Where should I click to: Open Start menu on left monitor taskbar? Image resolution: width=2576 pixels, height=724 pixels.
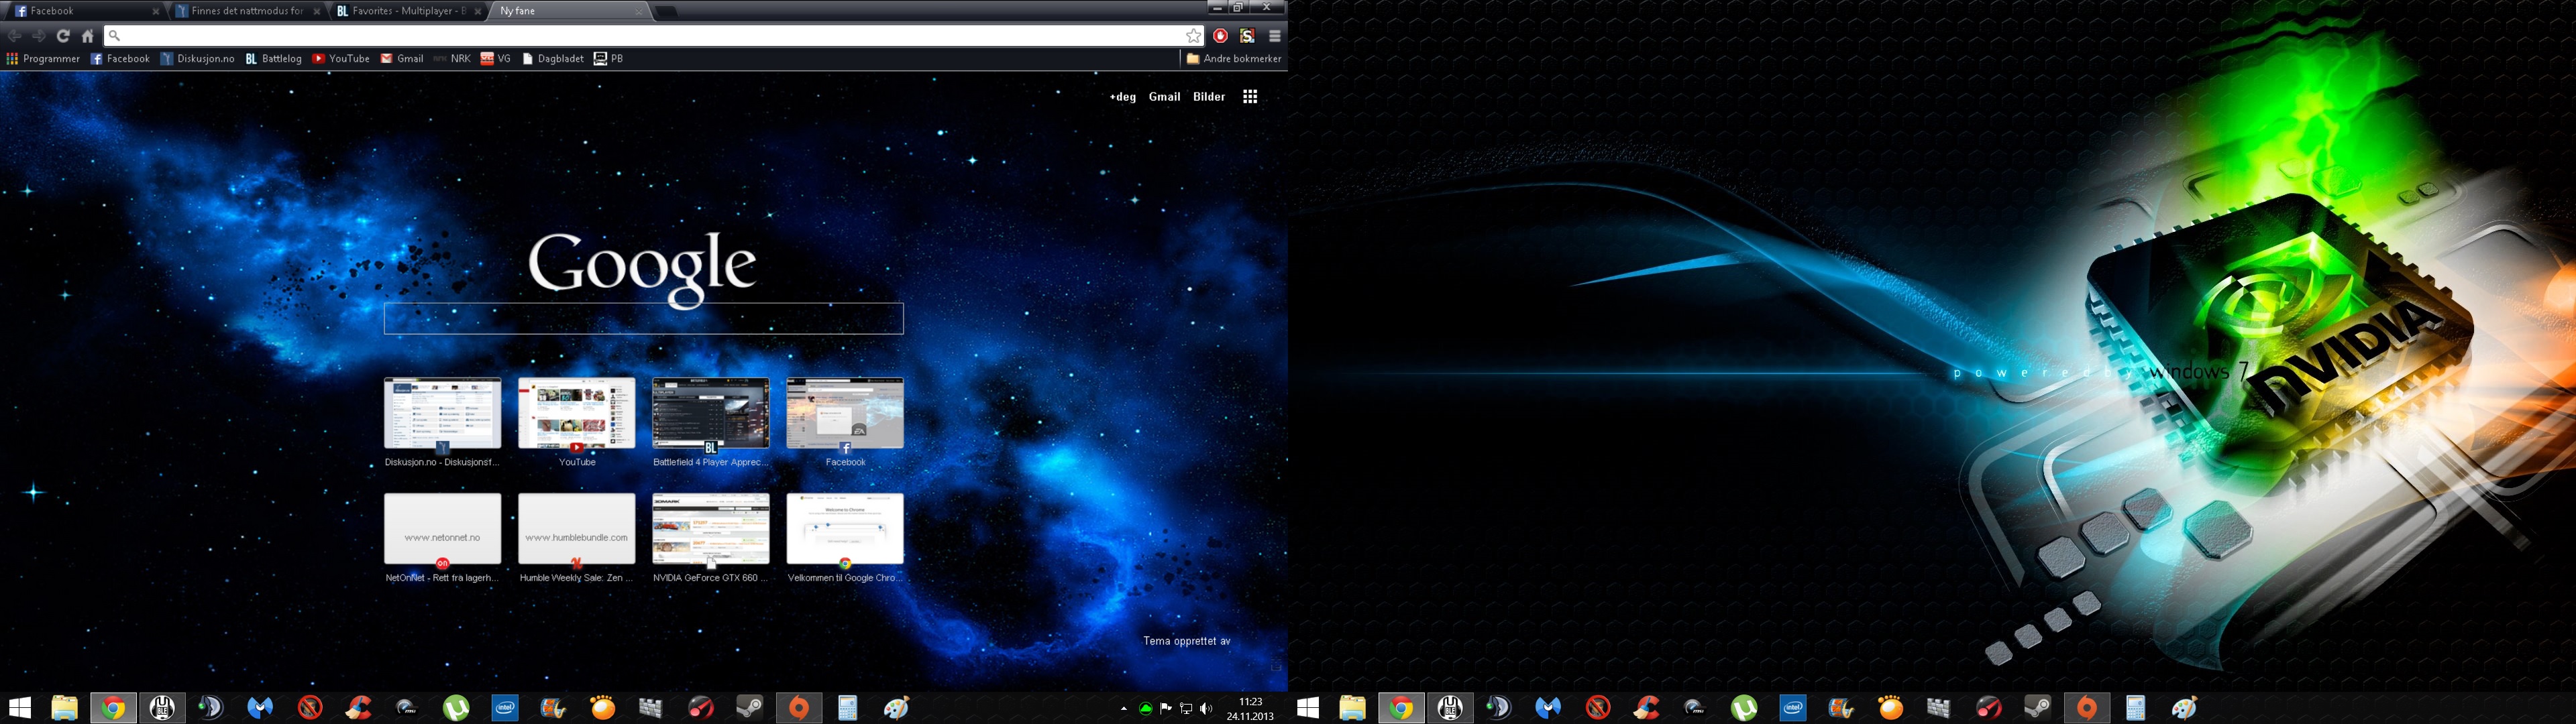[20, 708]
